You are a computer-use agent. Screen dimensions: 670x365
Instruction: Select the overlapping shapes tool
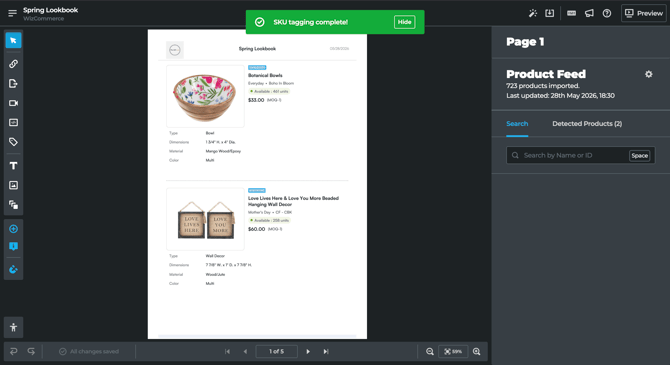13,205
